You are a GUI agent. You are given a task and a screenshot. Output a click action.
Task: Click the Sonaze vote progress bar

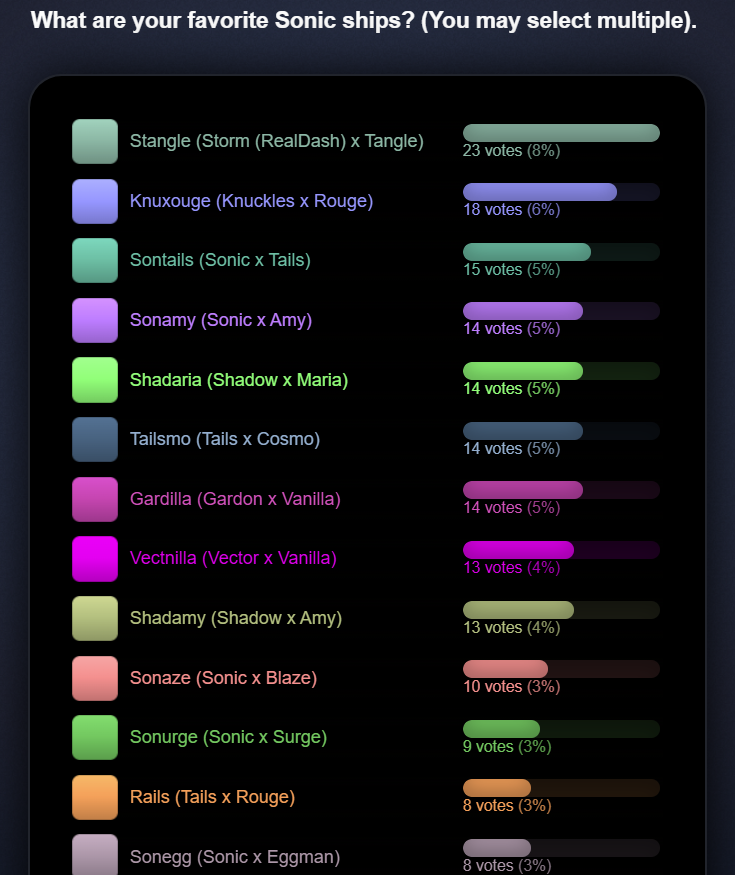pyautogui.click(x=561, y=669)
